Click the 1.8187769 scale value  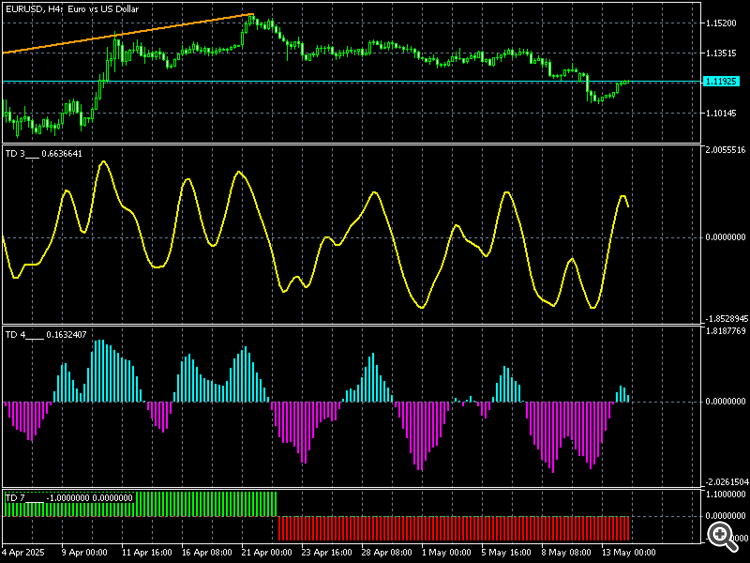click(725, 331)
